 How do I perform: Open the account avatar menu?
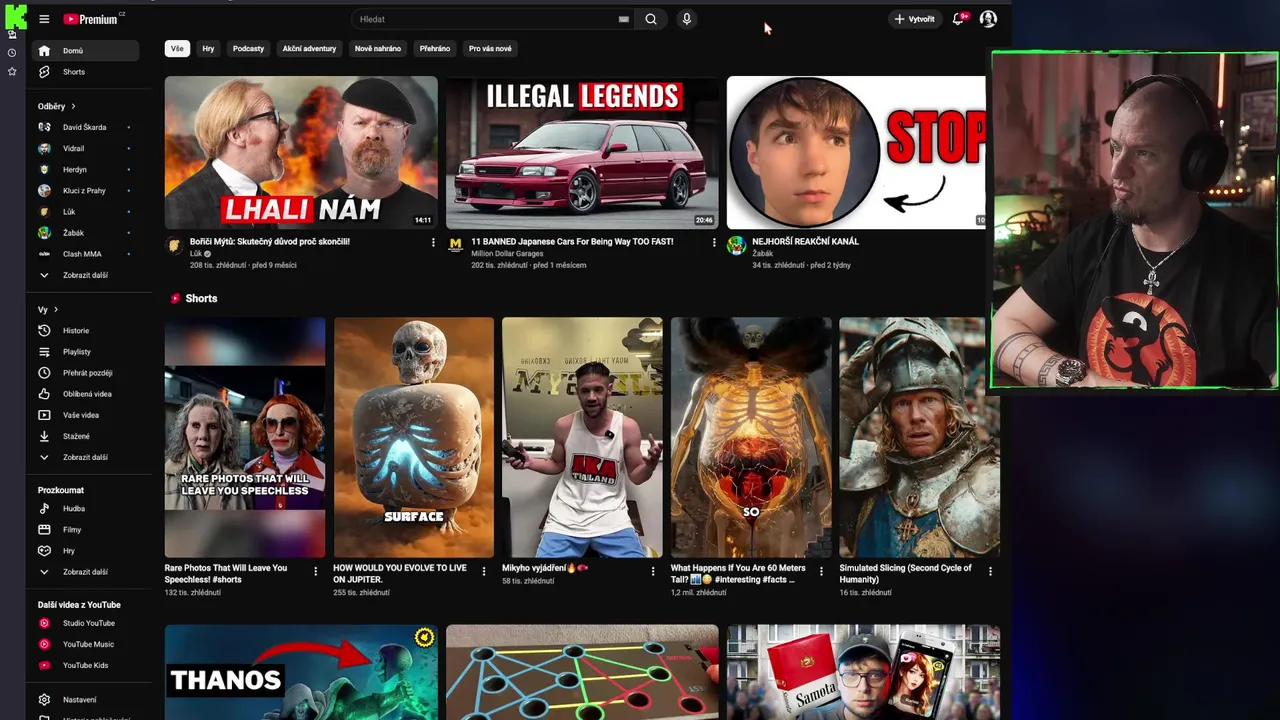(988, 19)
